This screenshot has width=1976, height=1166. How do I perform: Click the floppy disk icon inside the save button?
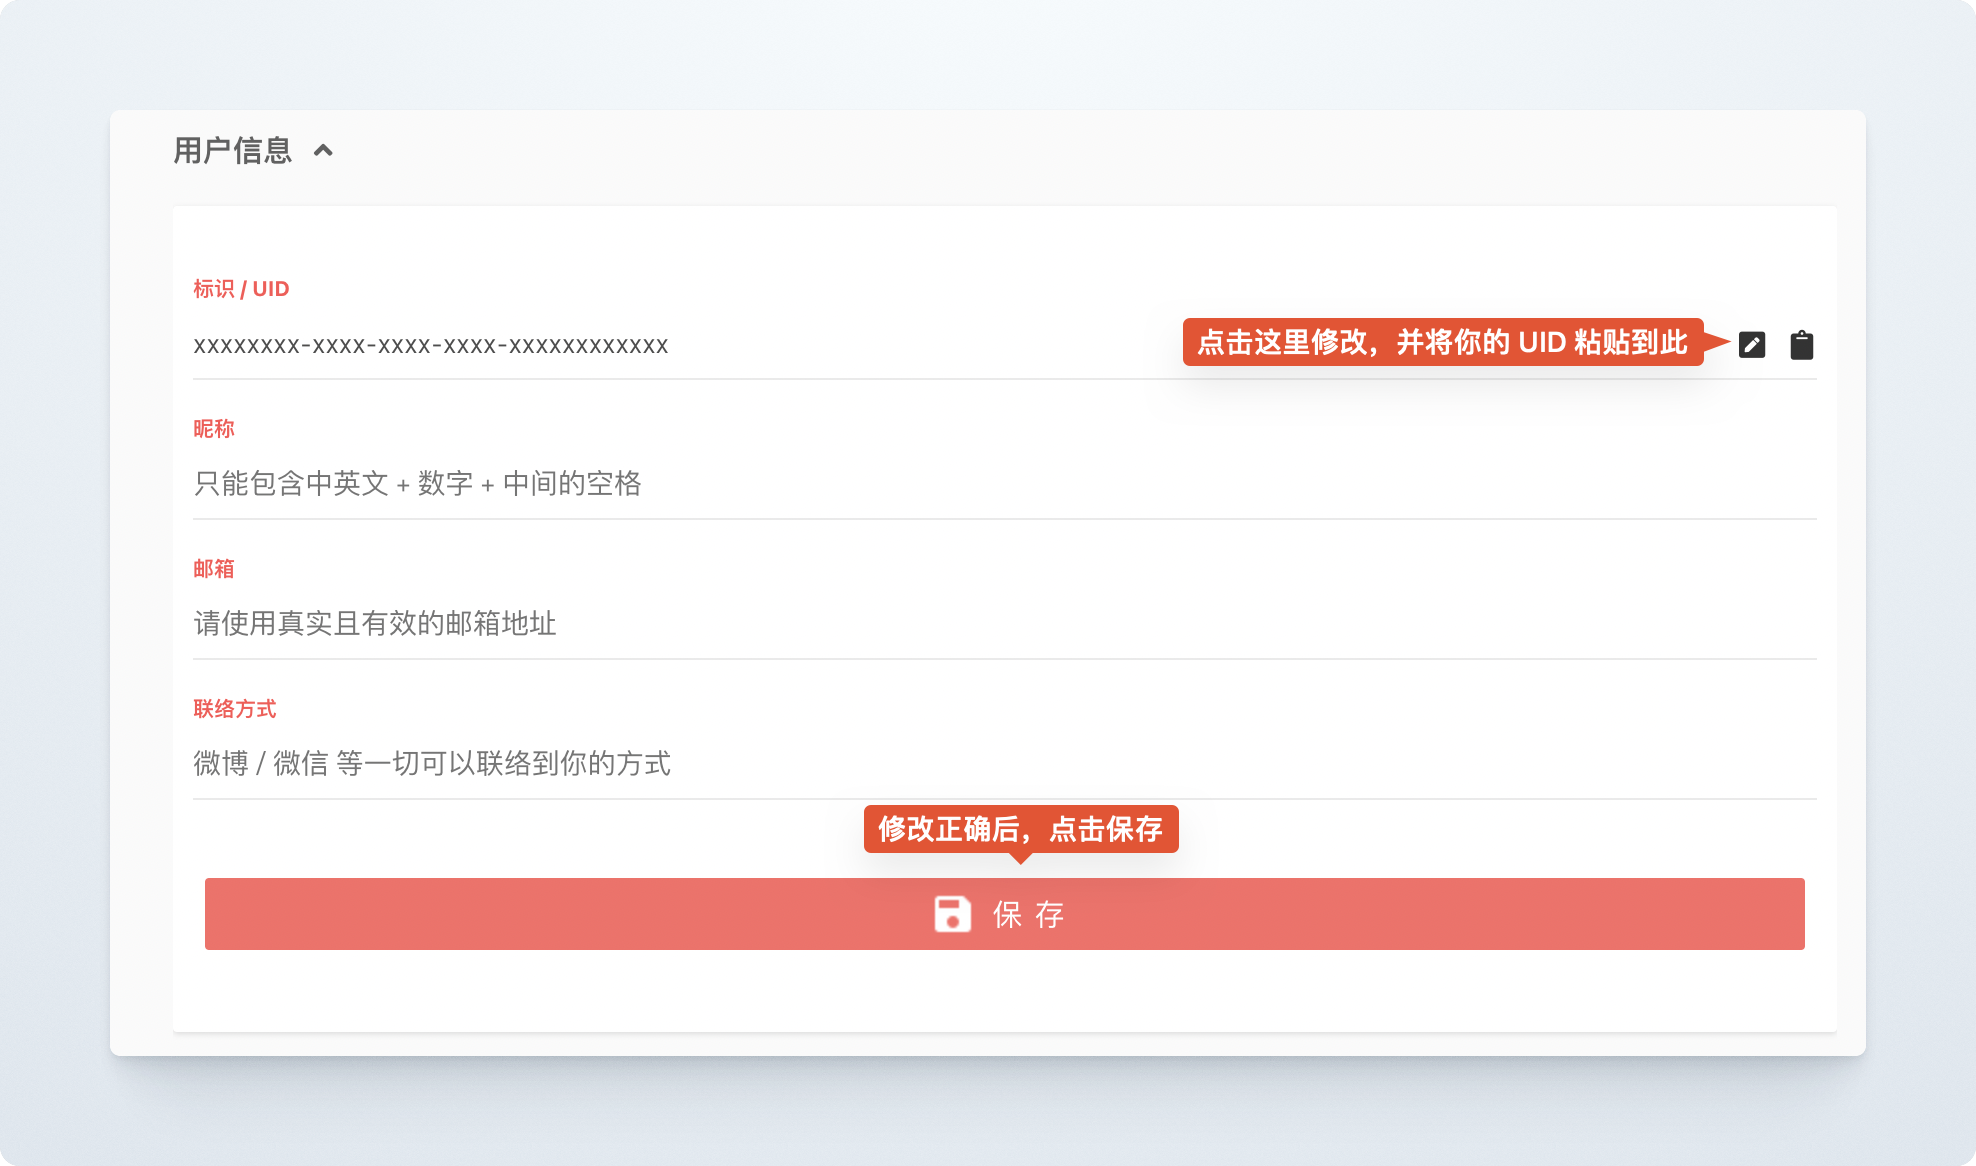coord(952,914)
